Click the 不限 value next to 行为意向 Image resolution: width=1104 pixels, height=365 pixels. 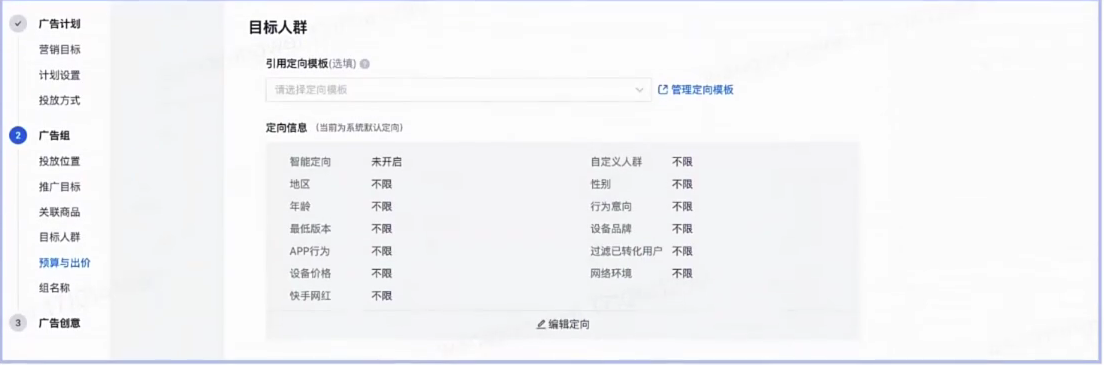coord(682,206)
